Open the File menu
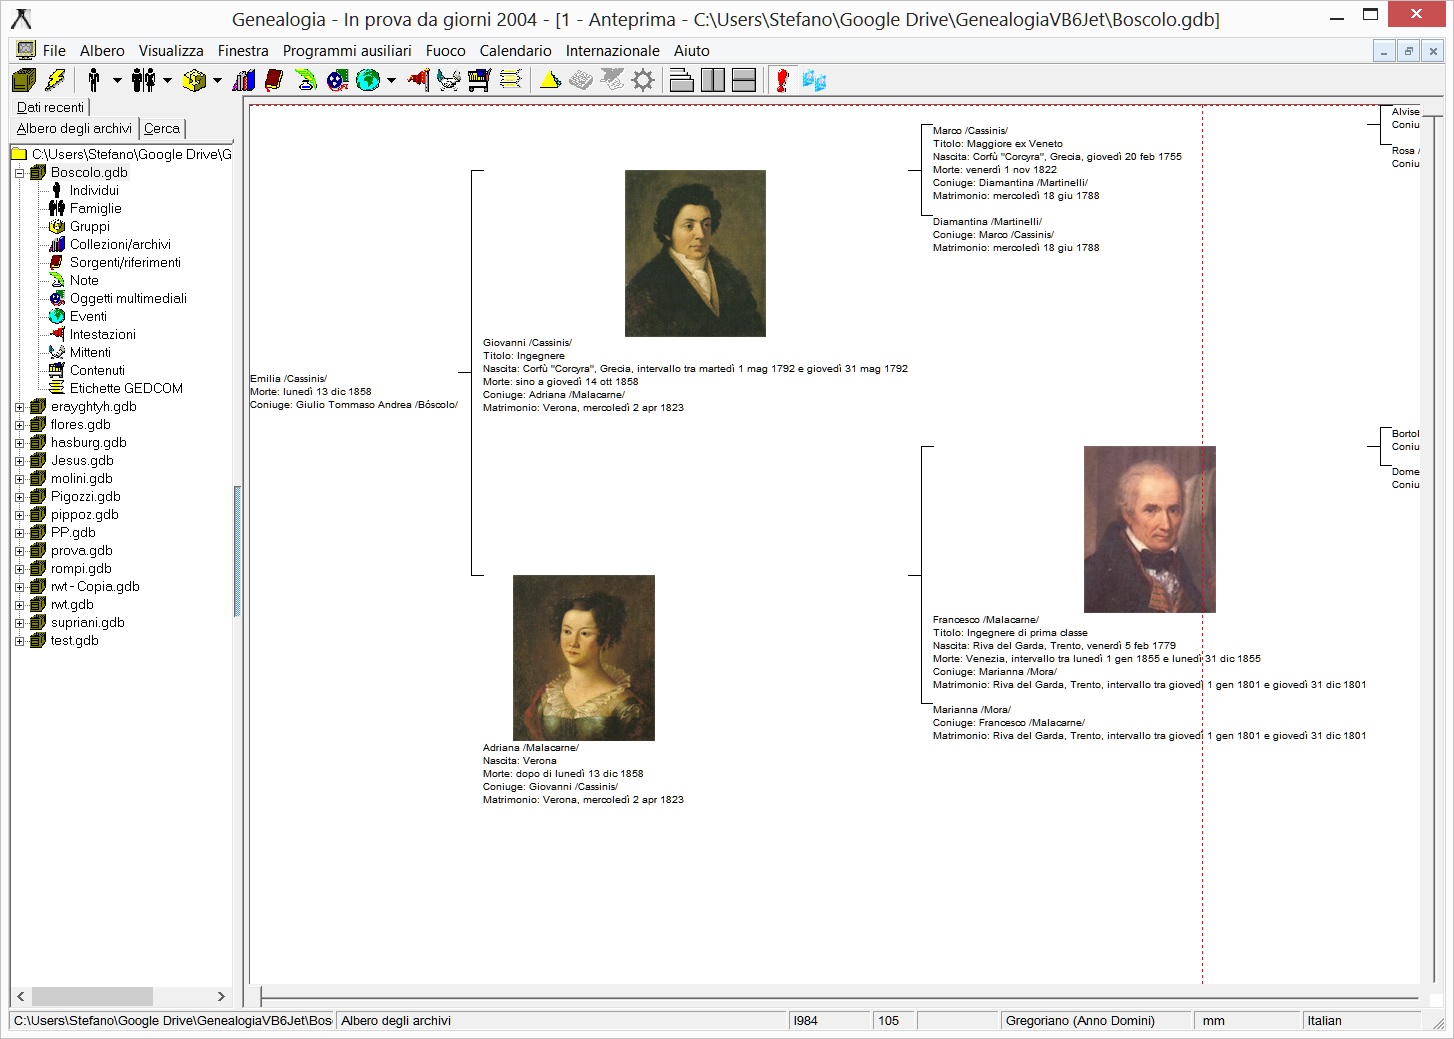This screenshot has height=1039, width=1454. click(x=54, y=51)
